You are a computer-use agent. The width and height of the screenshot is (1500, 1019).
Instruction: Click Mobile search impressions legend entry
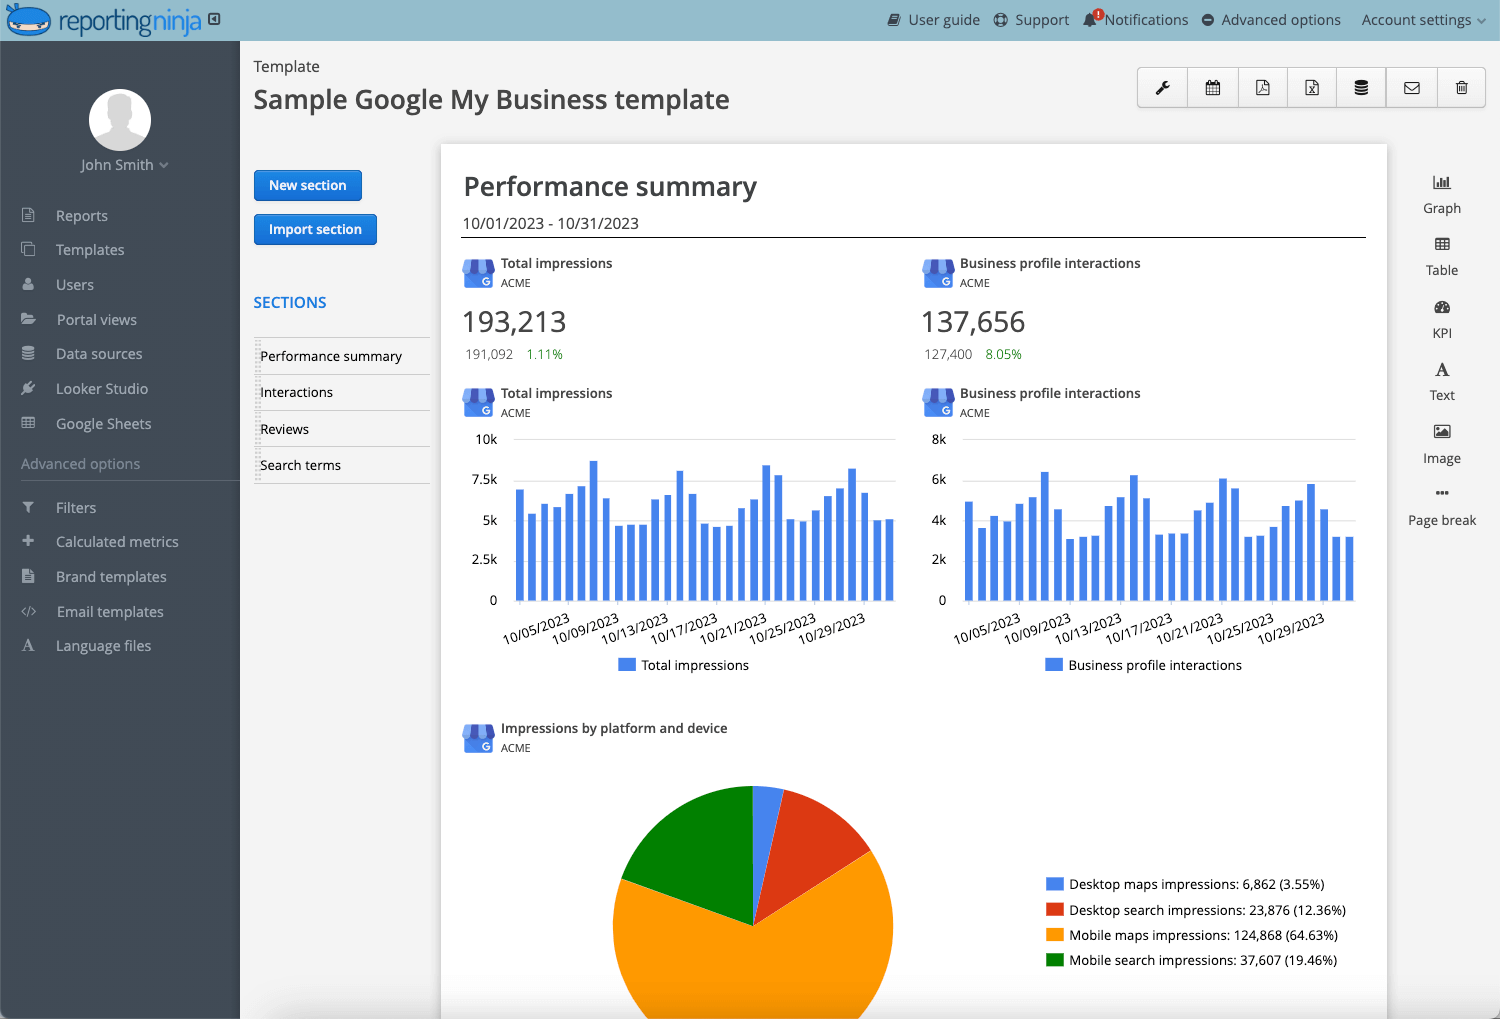tap(1191, 960)
